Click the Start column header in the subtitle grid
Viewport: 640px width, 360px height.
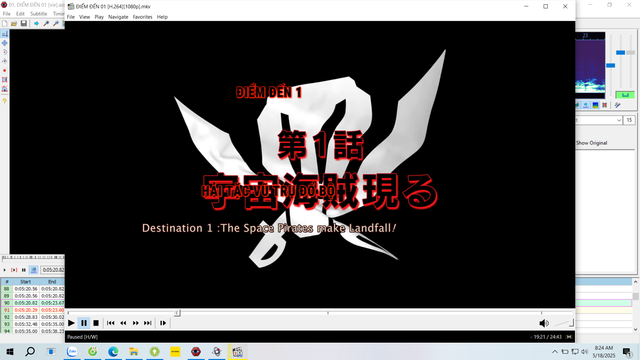tap(25, 282)
